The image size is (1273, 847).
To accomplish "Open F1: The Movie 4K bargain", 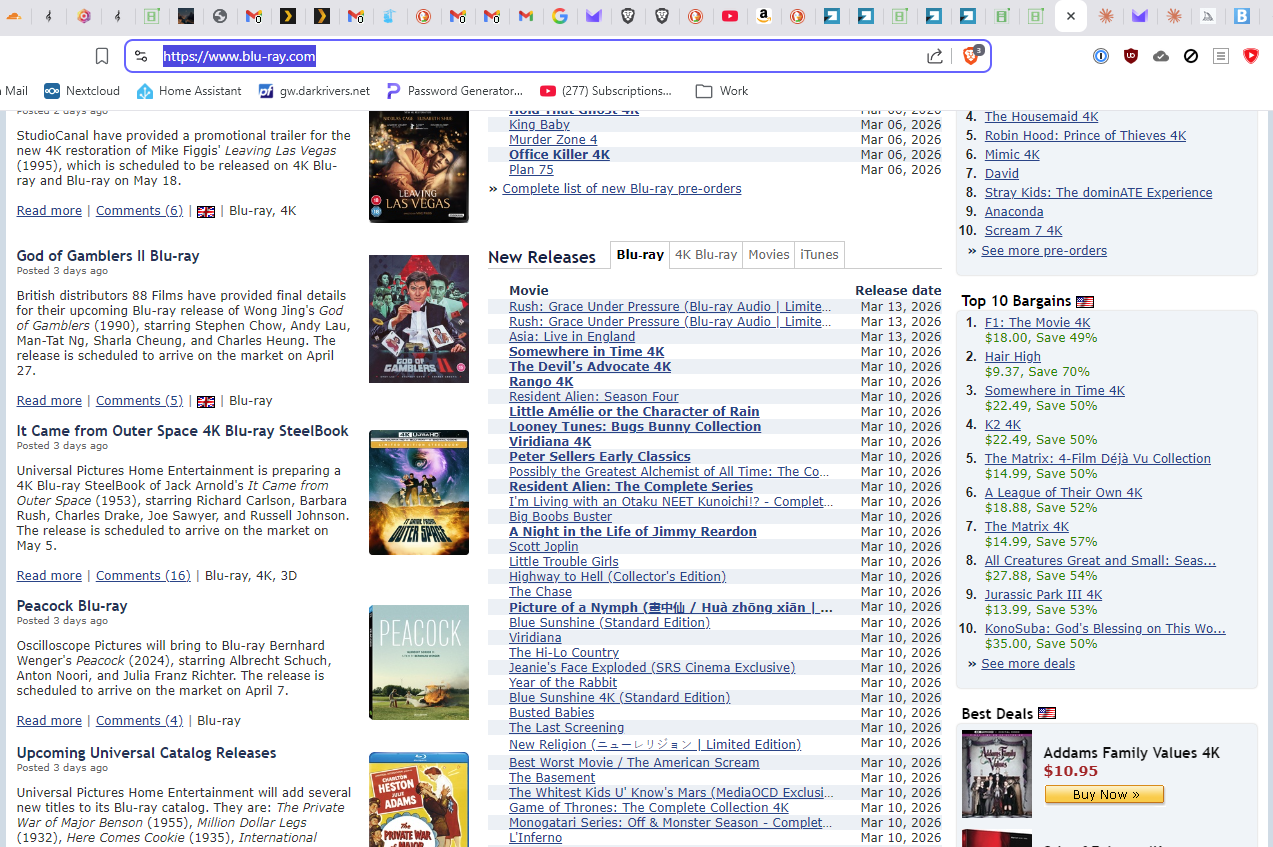I will 1037,323.
